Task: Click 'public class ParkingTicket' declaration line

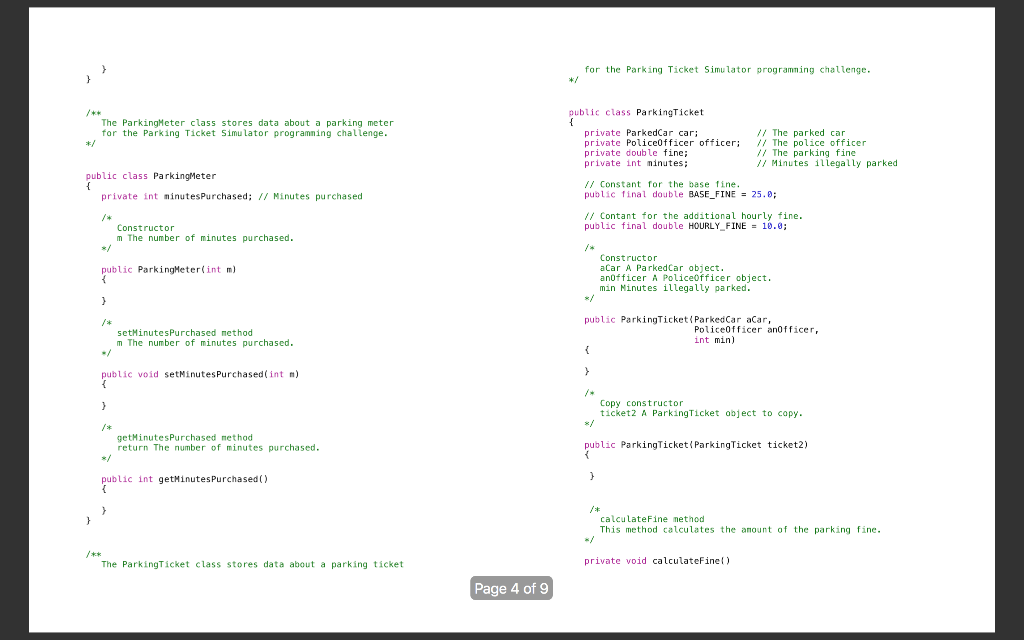Action: [x=636, y=112]
